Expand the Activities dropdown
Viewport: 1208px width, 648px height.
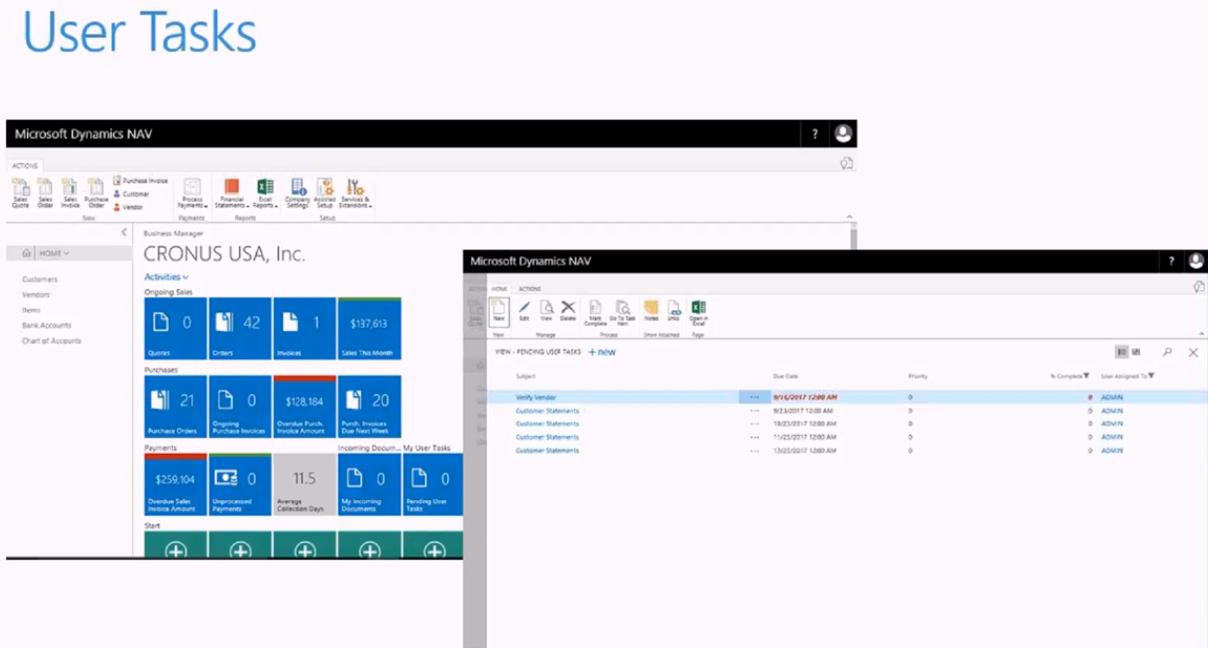coord(166,277)
